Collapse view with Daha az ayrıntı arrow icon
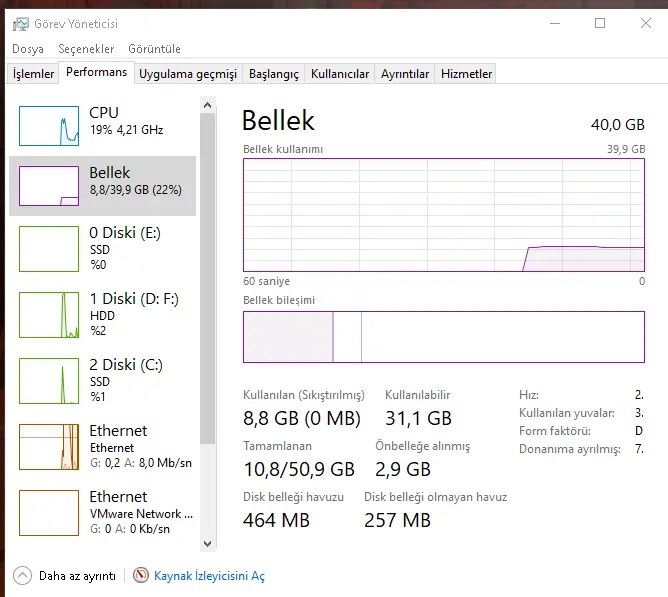Image resolution: width=668 pixels, height=597 pixels. tap(23, 576)
